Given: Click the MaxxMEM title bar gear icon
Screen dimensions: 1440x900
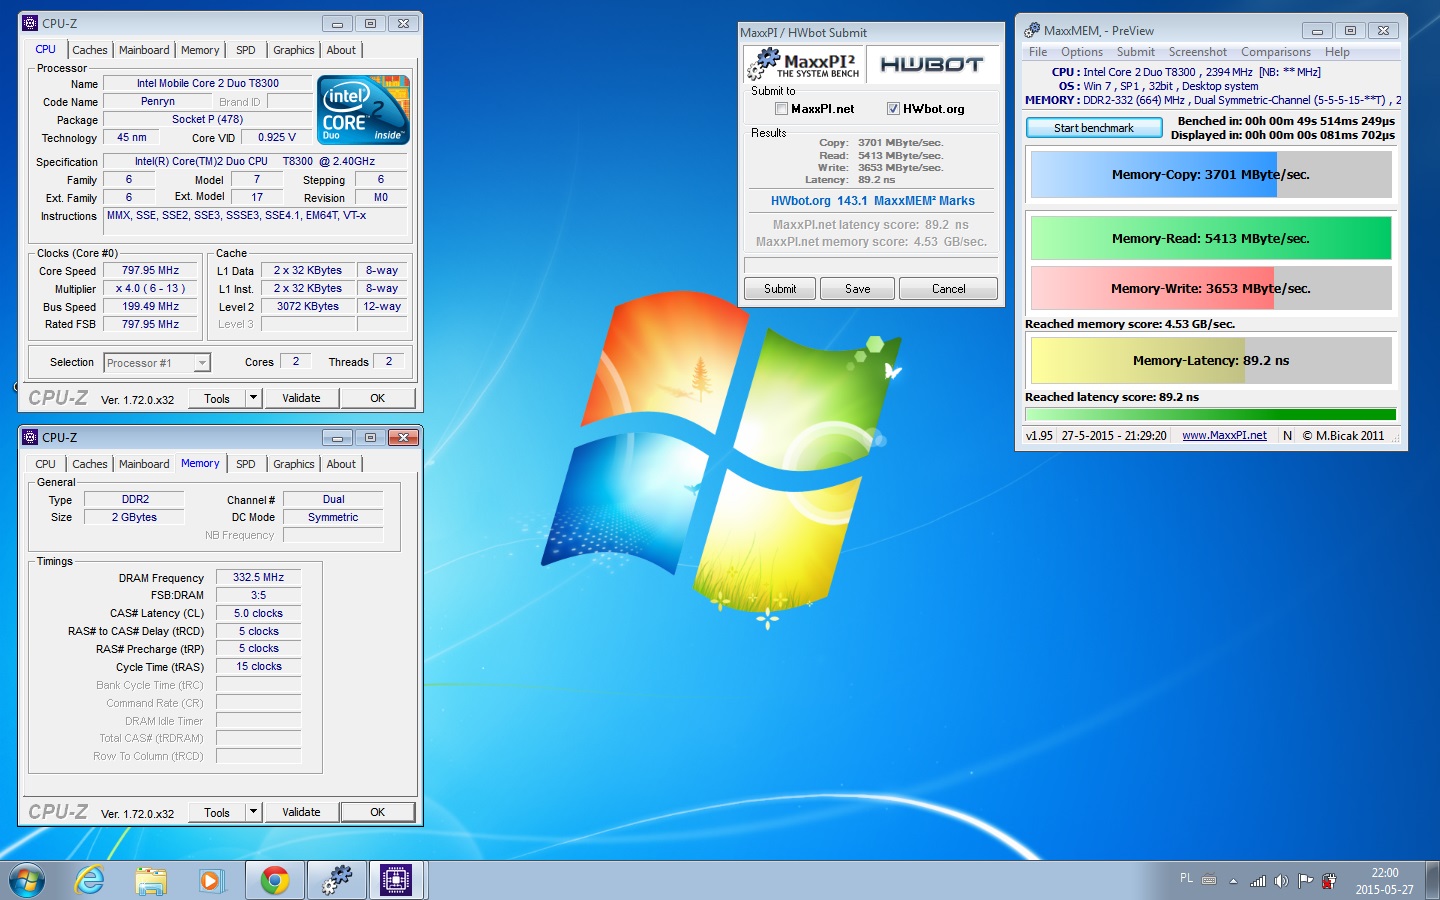Looking at the screenshot, I should point(1031,30).
